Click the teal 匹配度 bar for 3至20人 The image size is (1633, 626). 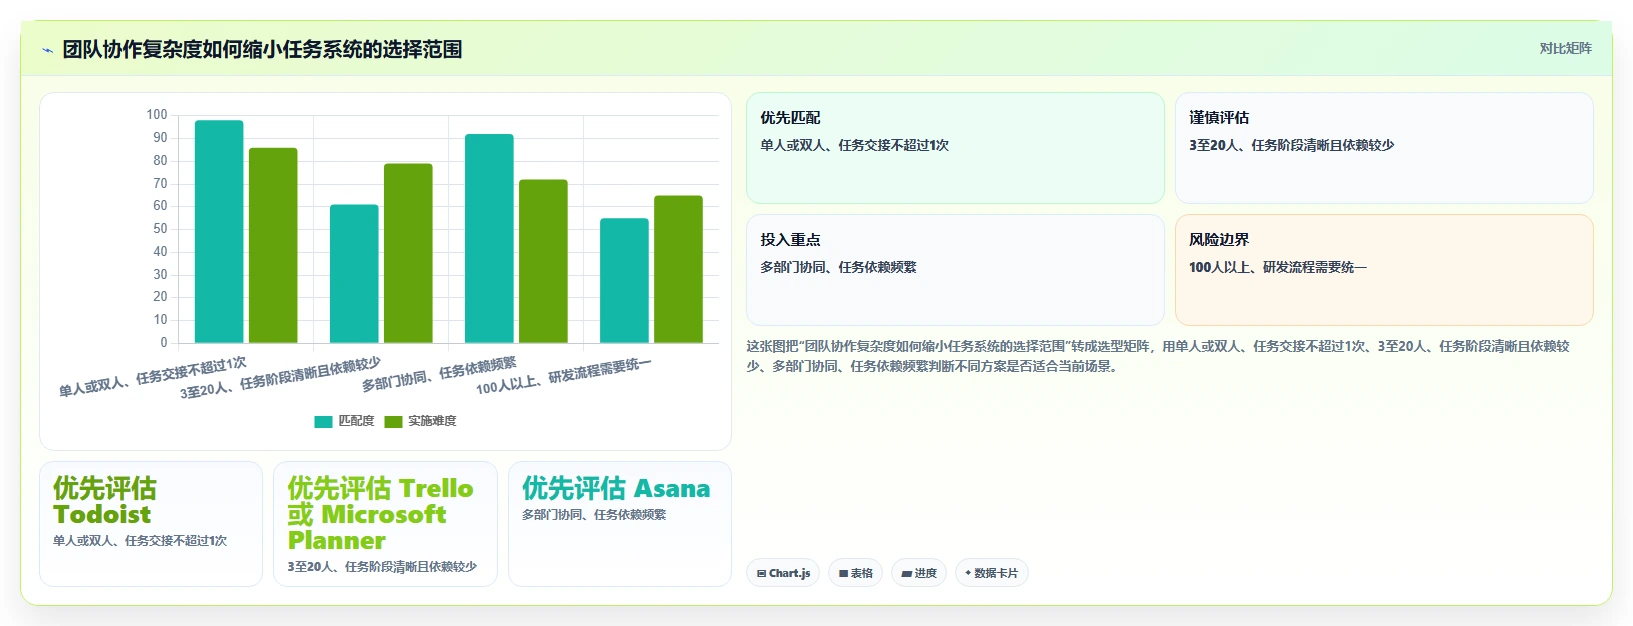(x=354, y=274)
